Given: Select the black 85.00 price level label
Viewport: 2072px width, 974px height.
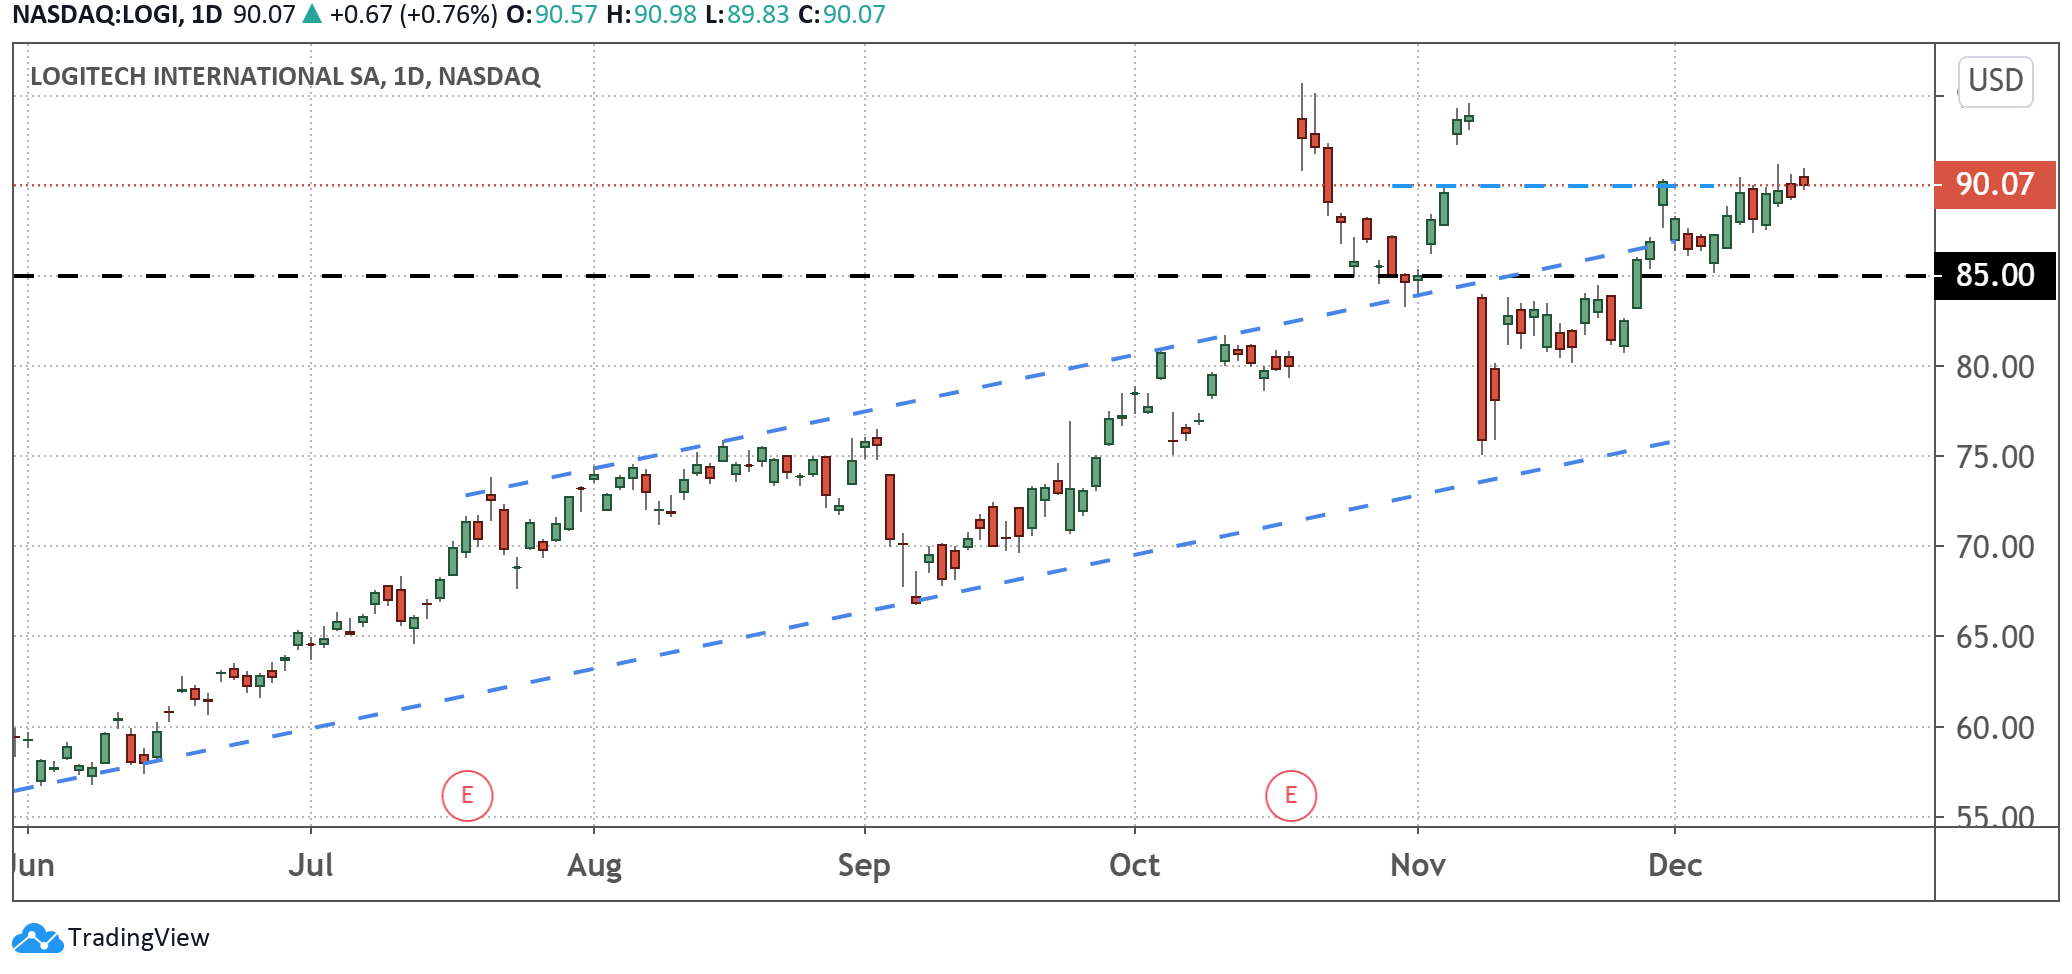Looking at the screenshot, I should coord(1994,275).
